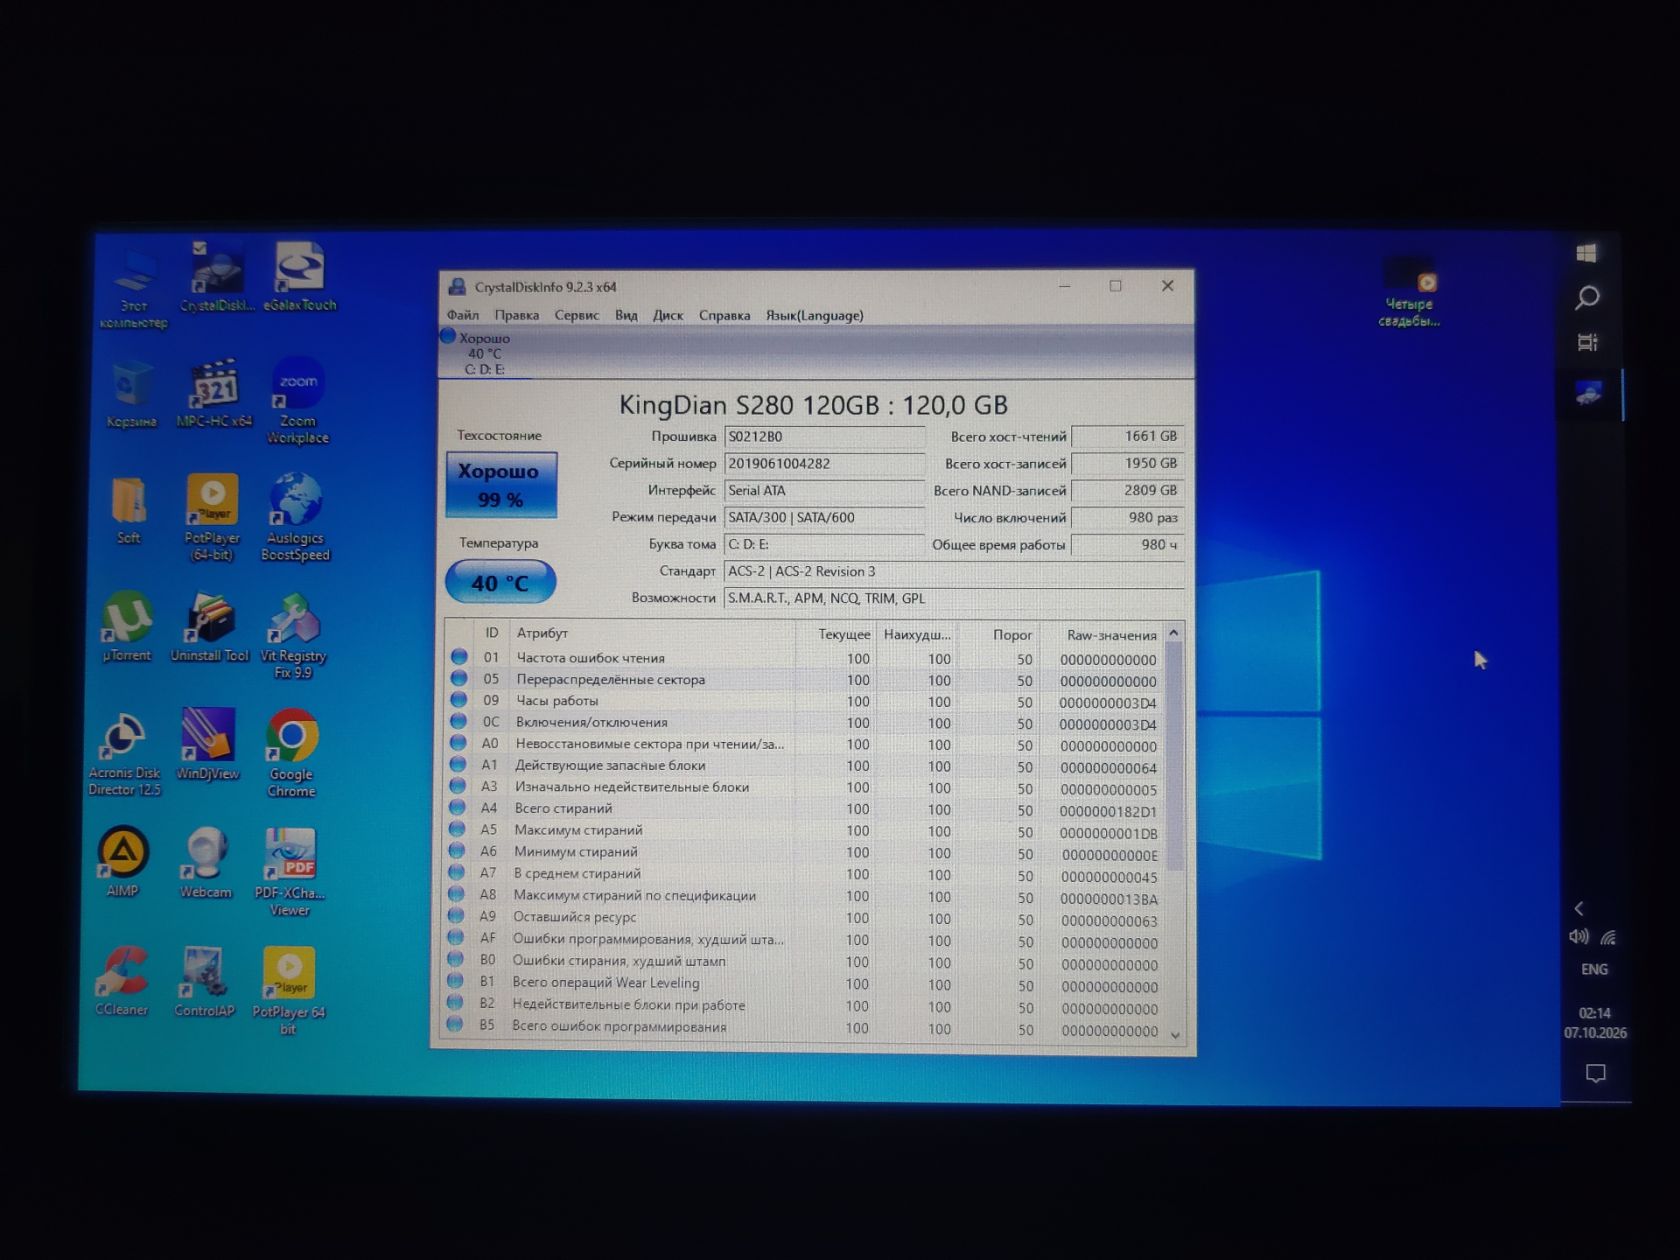This screenshot has height=1260, width=1680.
Task: Click the firmware field S0212B0
Action: [x=824, y=437]
